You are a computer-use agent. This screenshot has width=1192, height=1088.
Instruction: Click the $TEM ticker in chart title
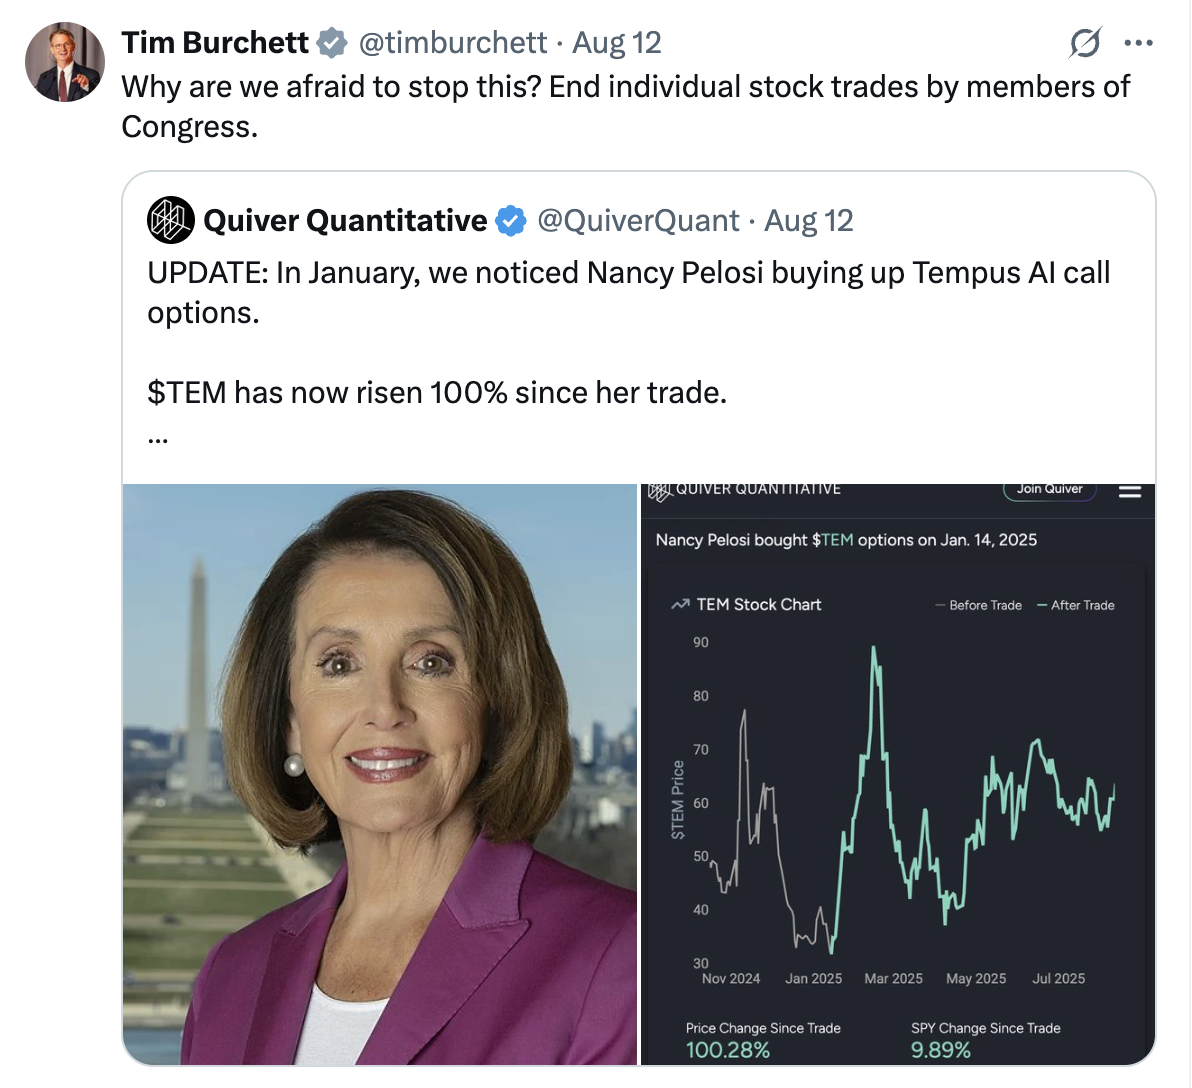(832, 540)
